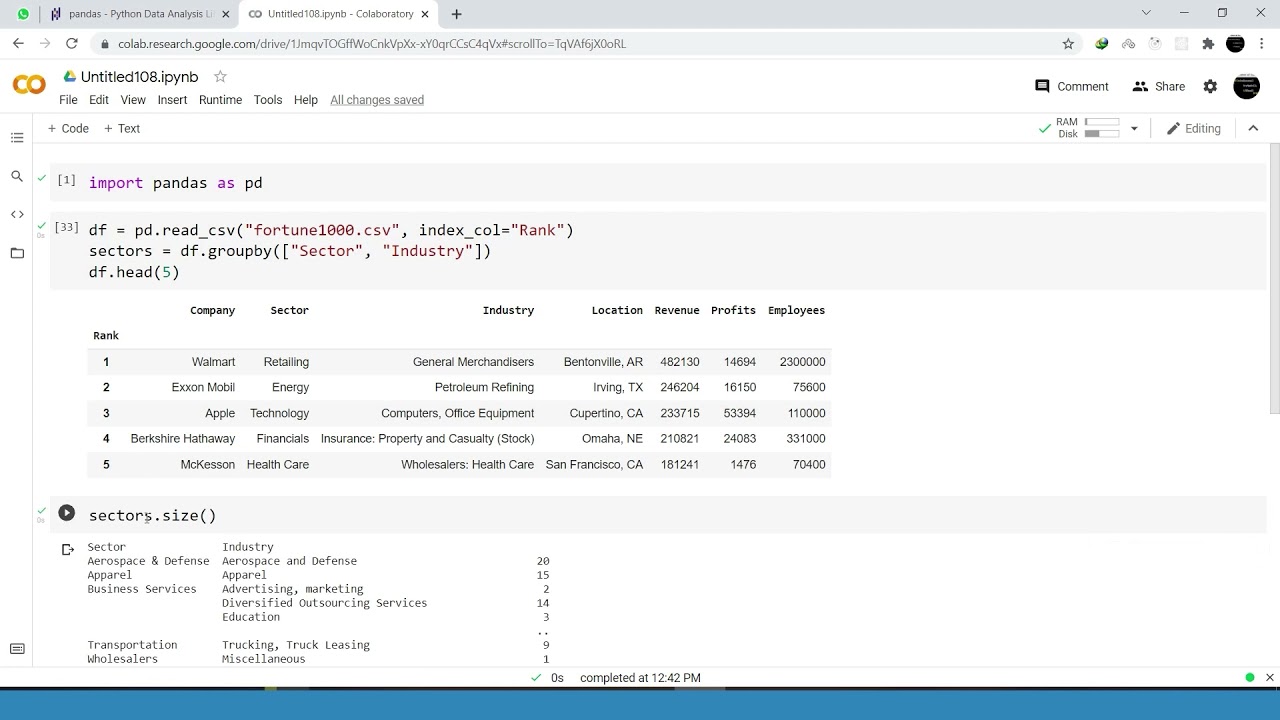Click the Profits column header
The width and height of the screenshot is (1280, 720).
(733, 310)
